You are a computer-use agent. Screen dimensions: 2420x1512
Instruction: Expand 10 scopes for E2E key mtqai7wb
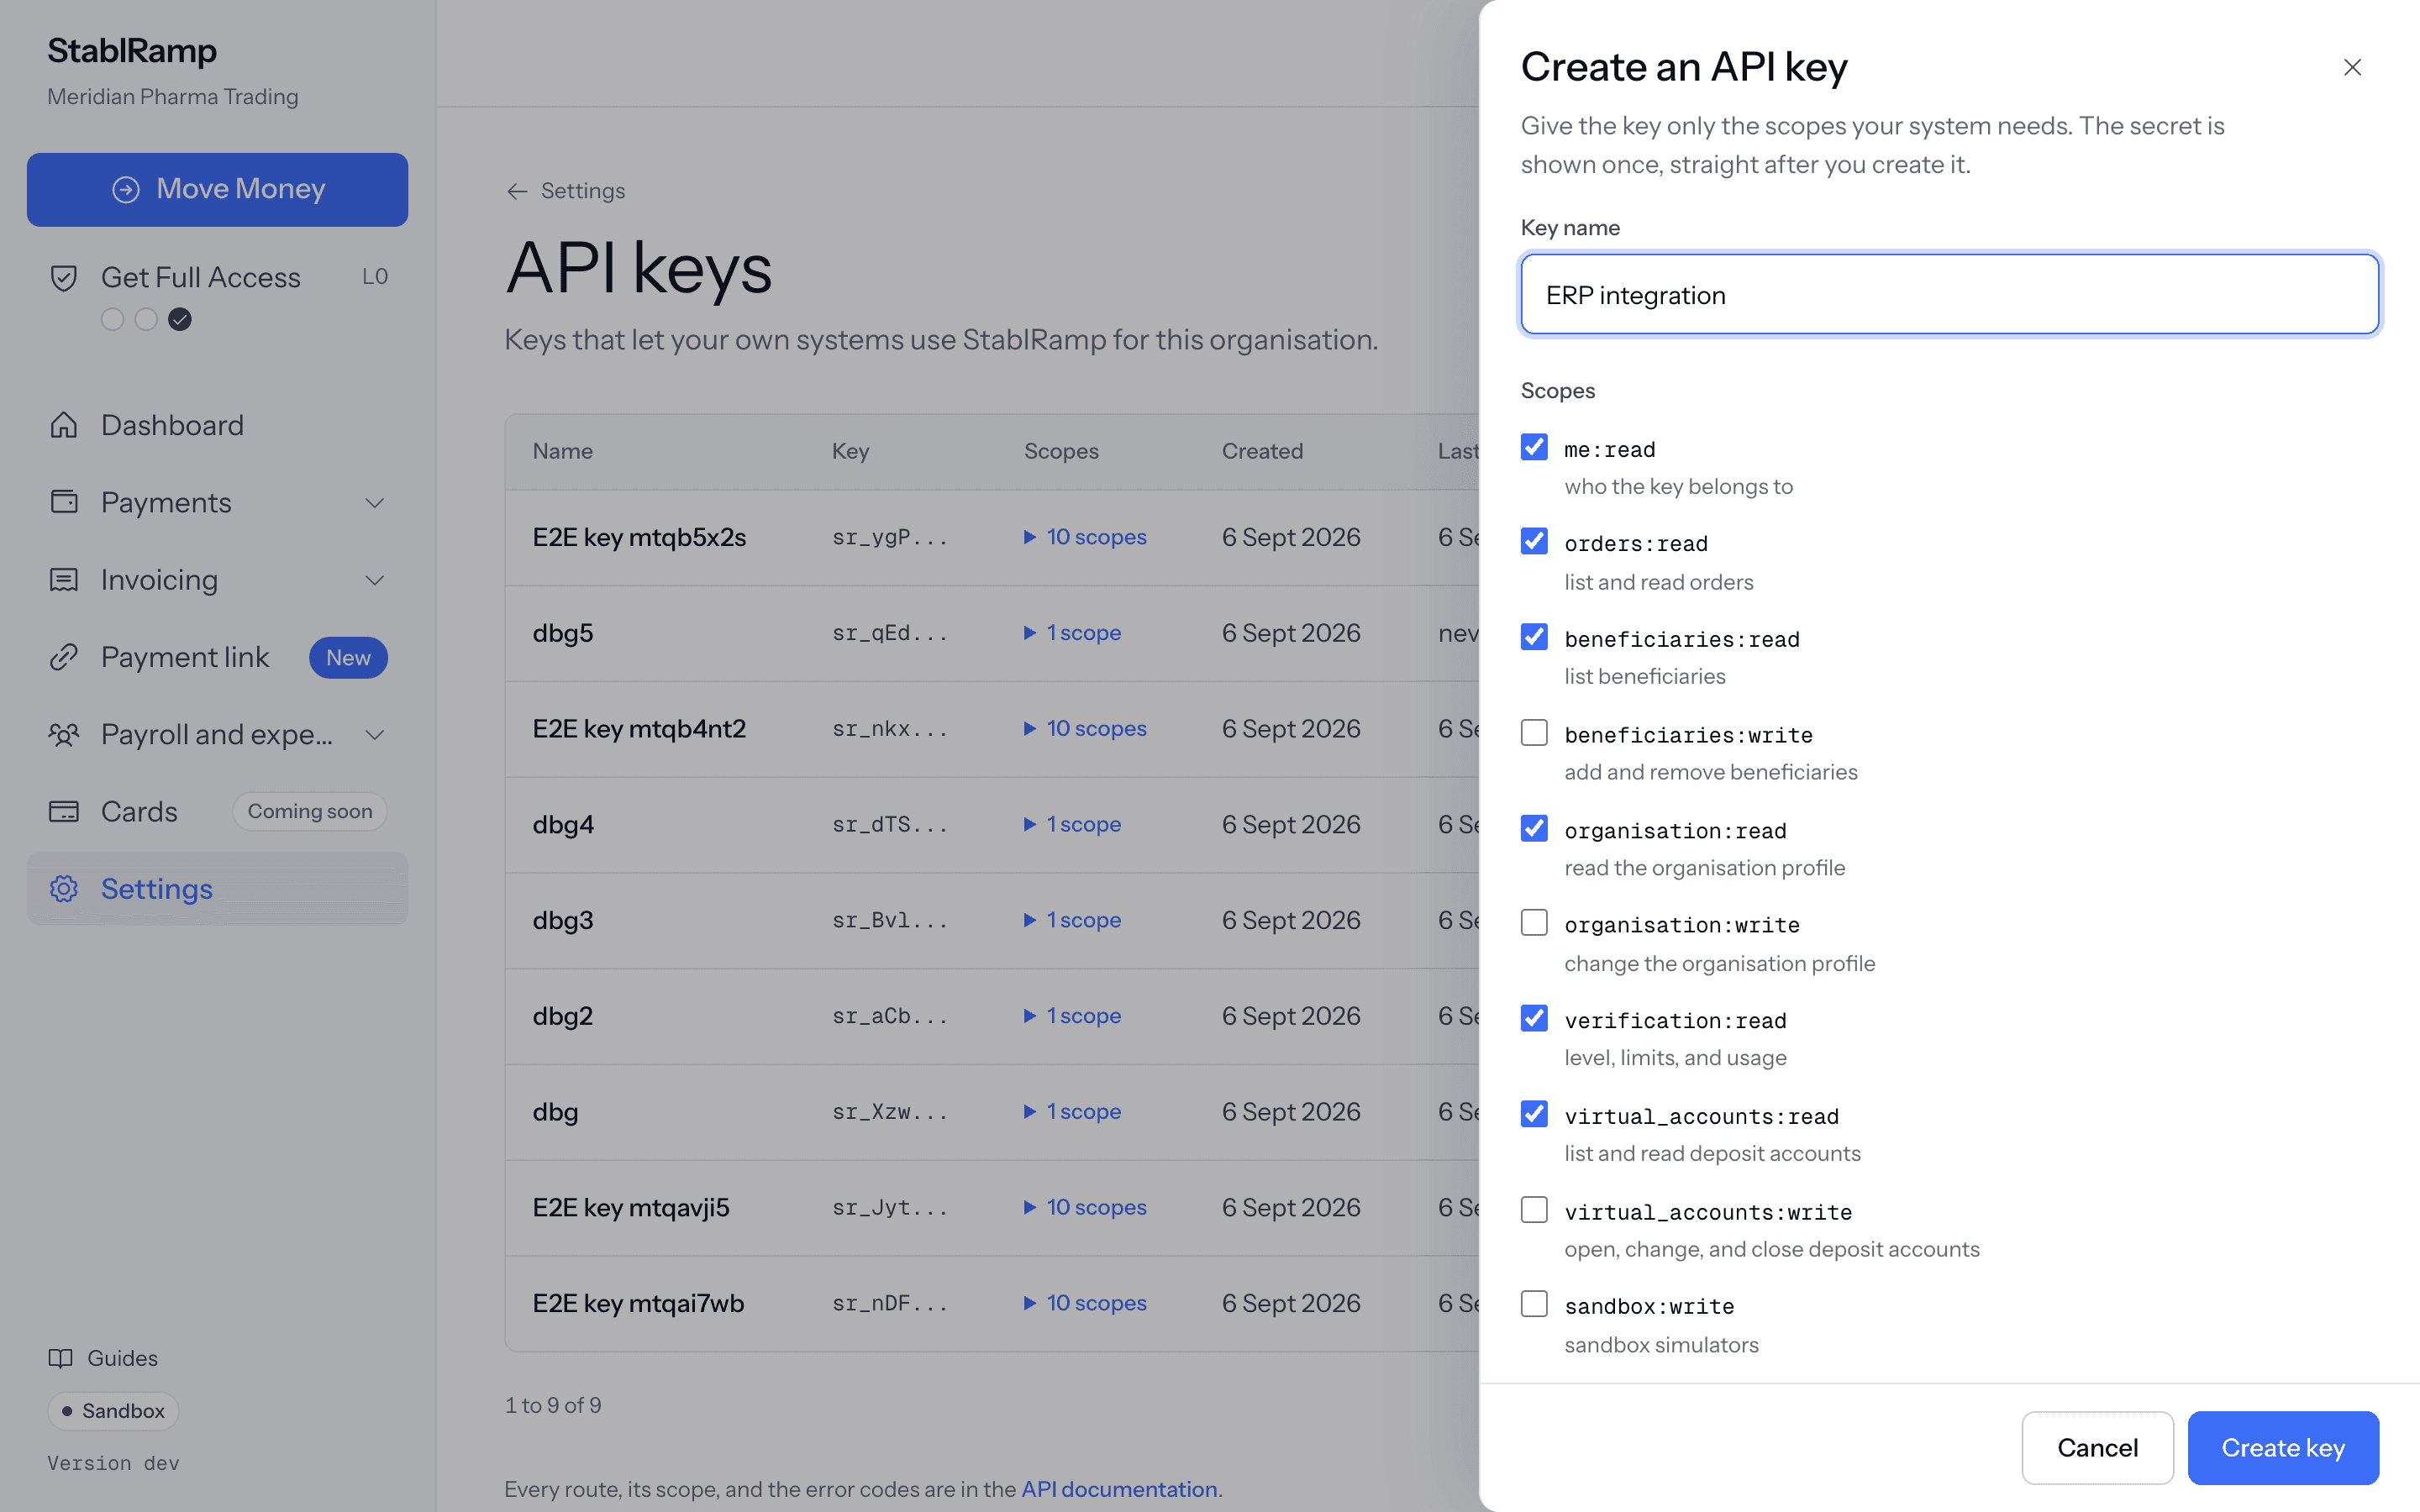click(x=1085, y=1303)
